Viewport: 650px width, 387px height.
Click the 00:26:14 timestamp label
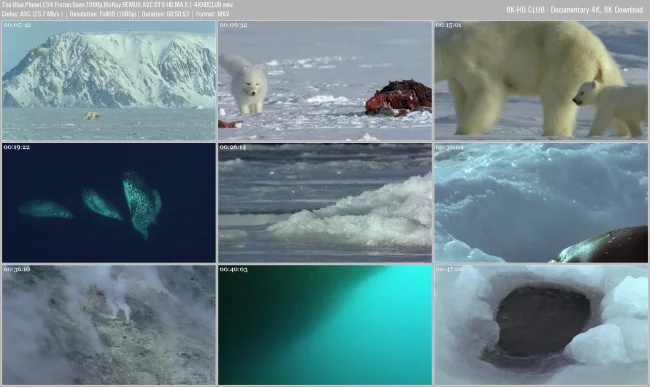233,147
